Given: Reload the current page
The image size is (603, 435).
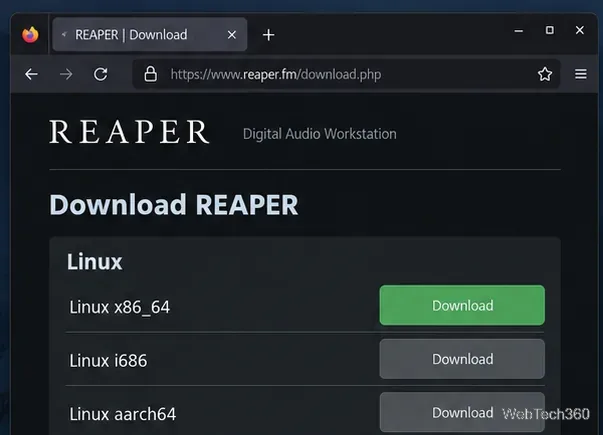Looking at the screenshot, I should (101, 74).
